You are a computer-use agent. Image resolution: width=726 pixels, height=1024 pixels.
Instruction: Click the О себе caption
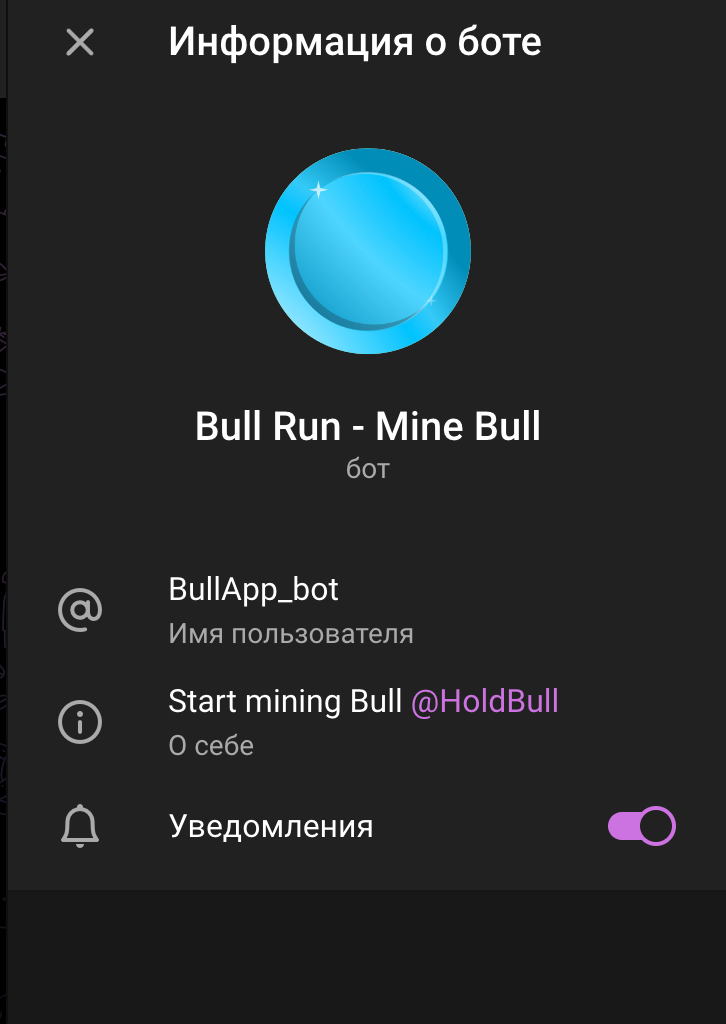click(x=211, y=746)
